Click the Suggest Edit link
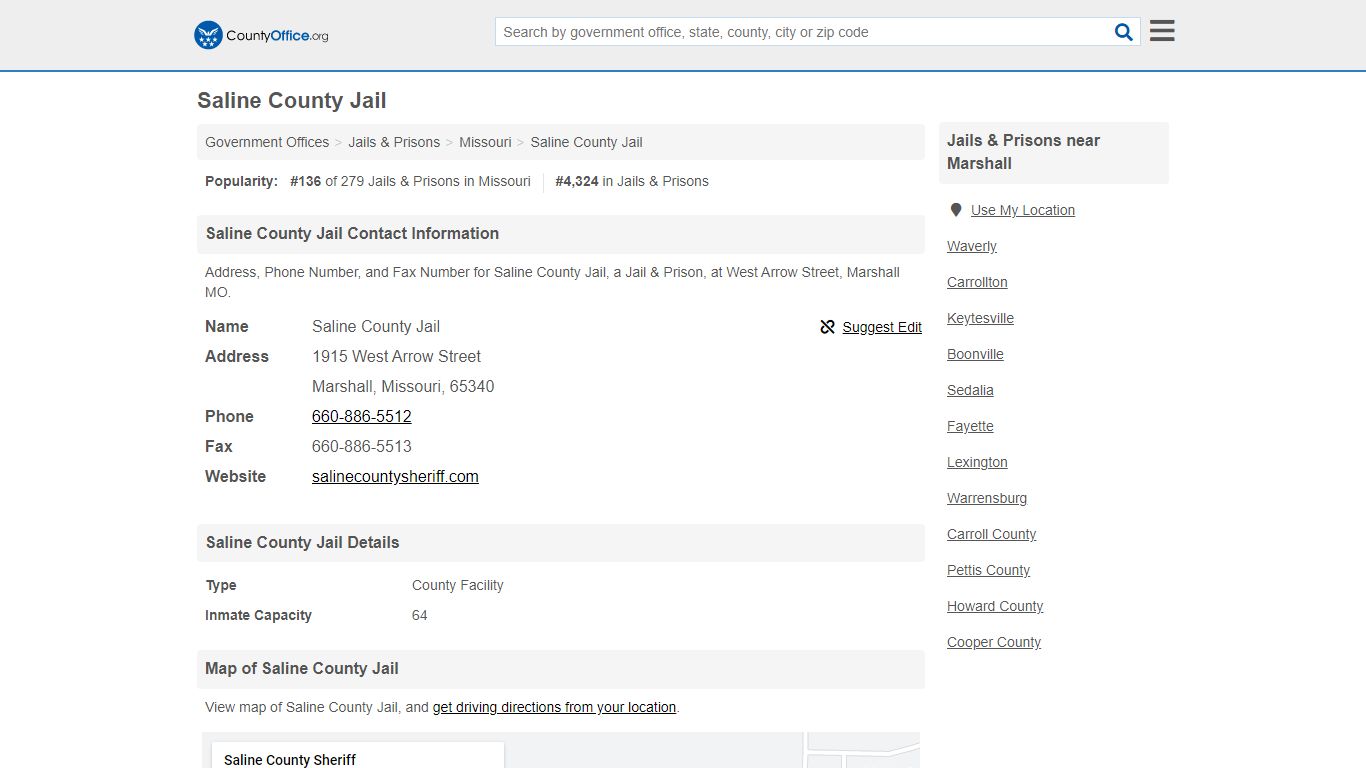This screenshot has height=768, width=1366. tap(882, 327)
